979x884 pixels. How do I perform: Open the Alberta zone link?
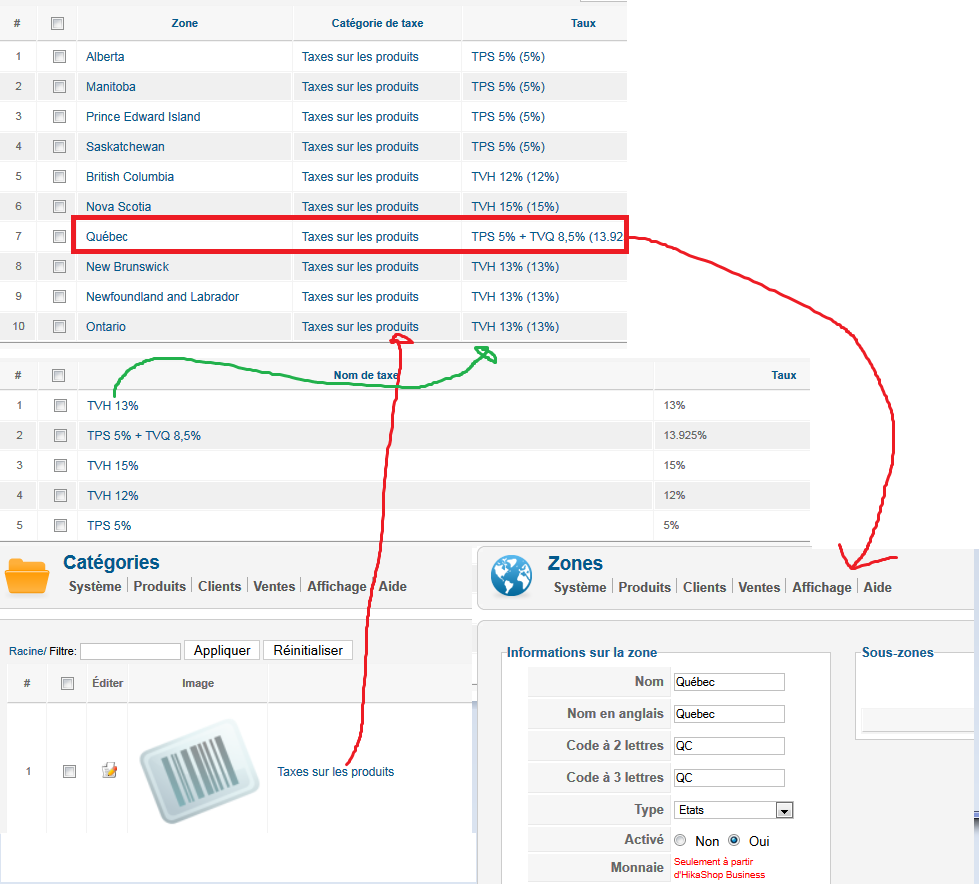[105, 57]
